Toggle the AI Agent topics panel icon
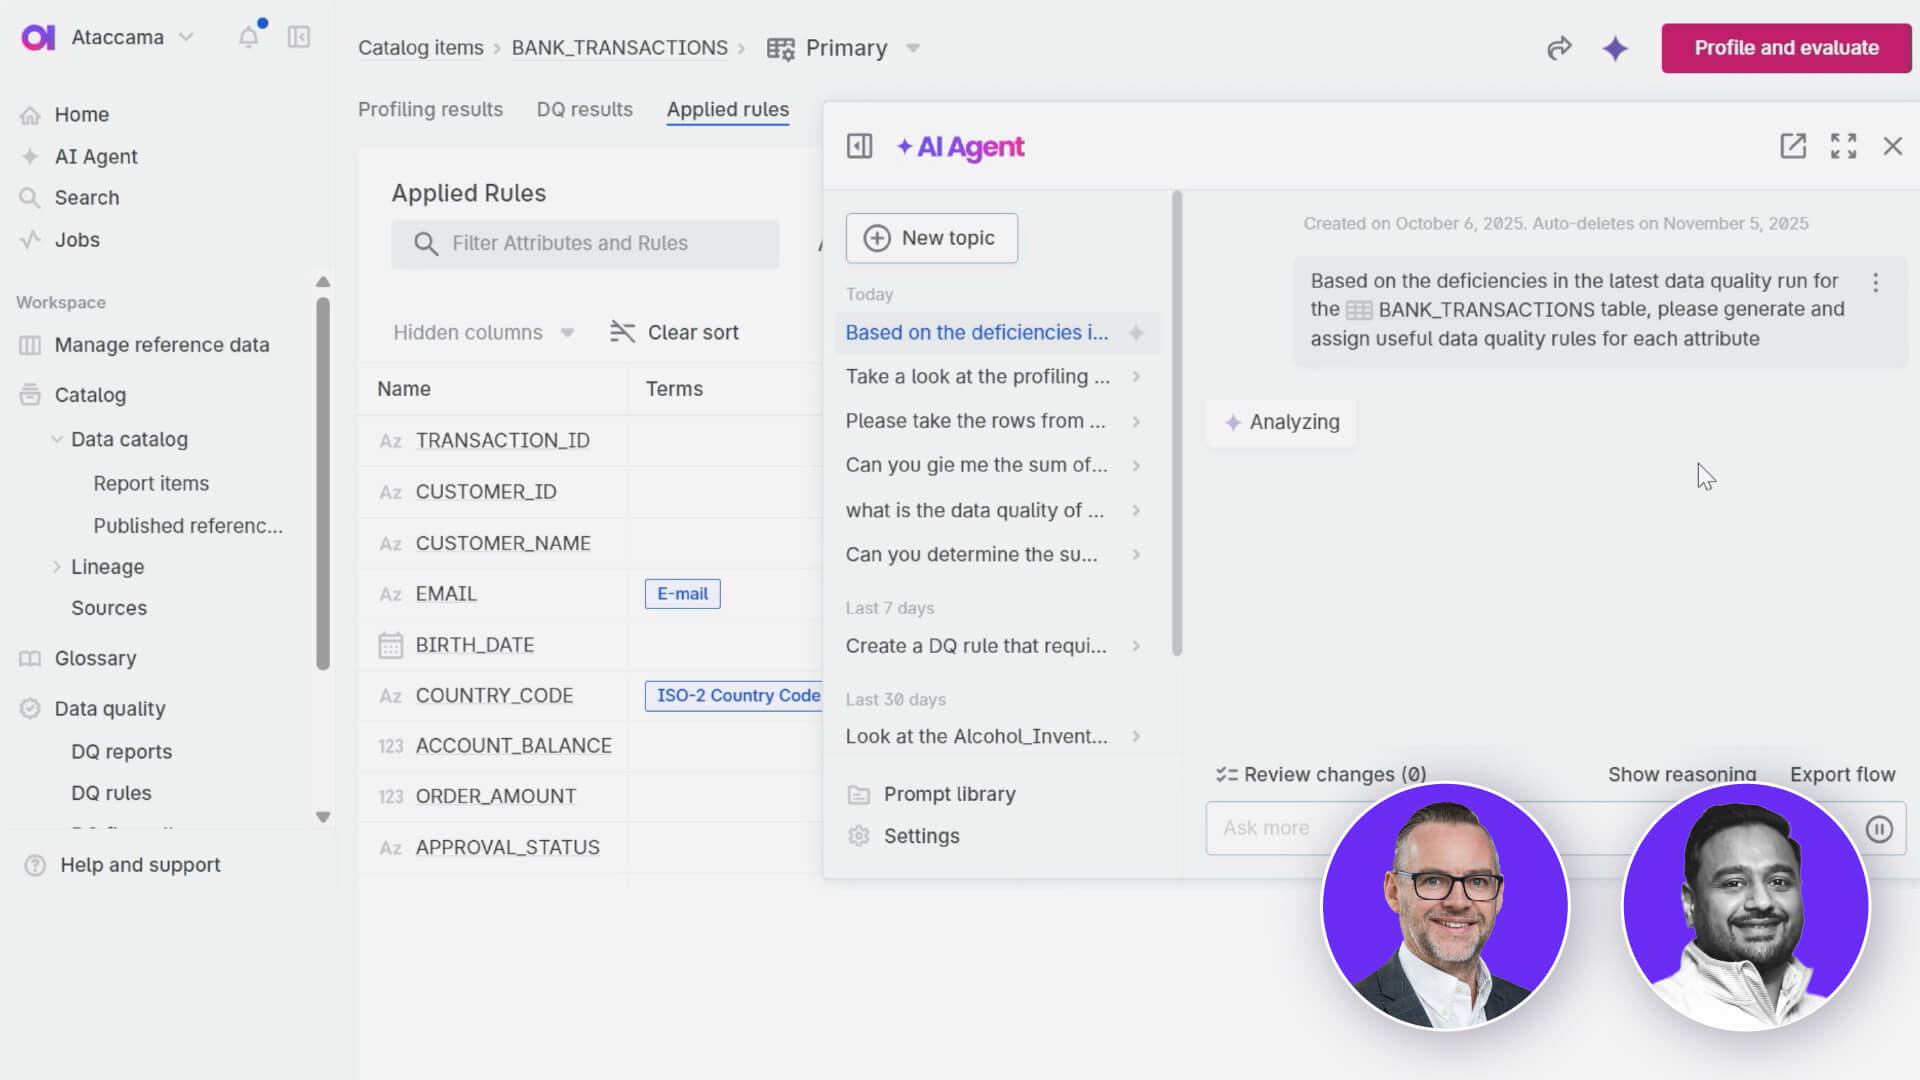 click(x=859, y=146)
